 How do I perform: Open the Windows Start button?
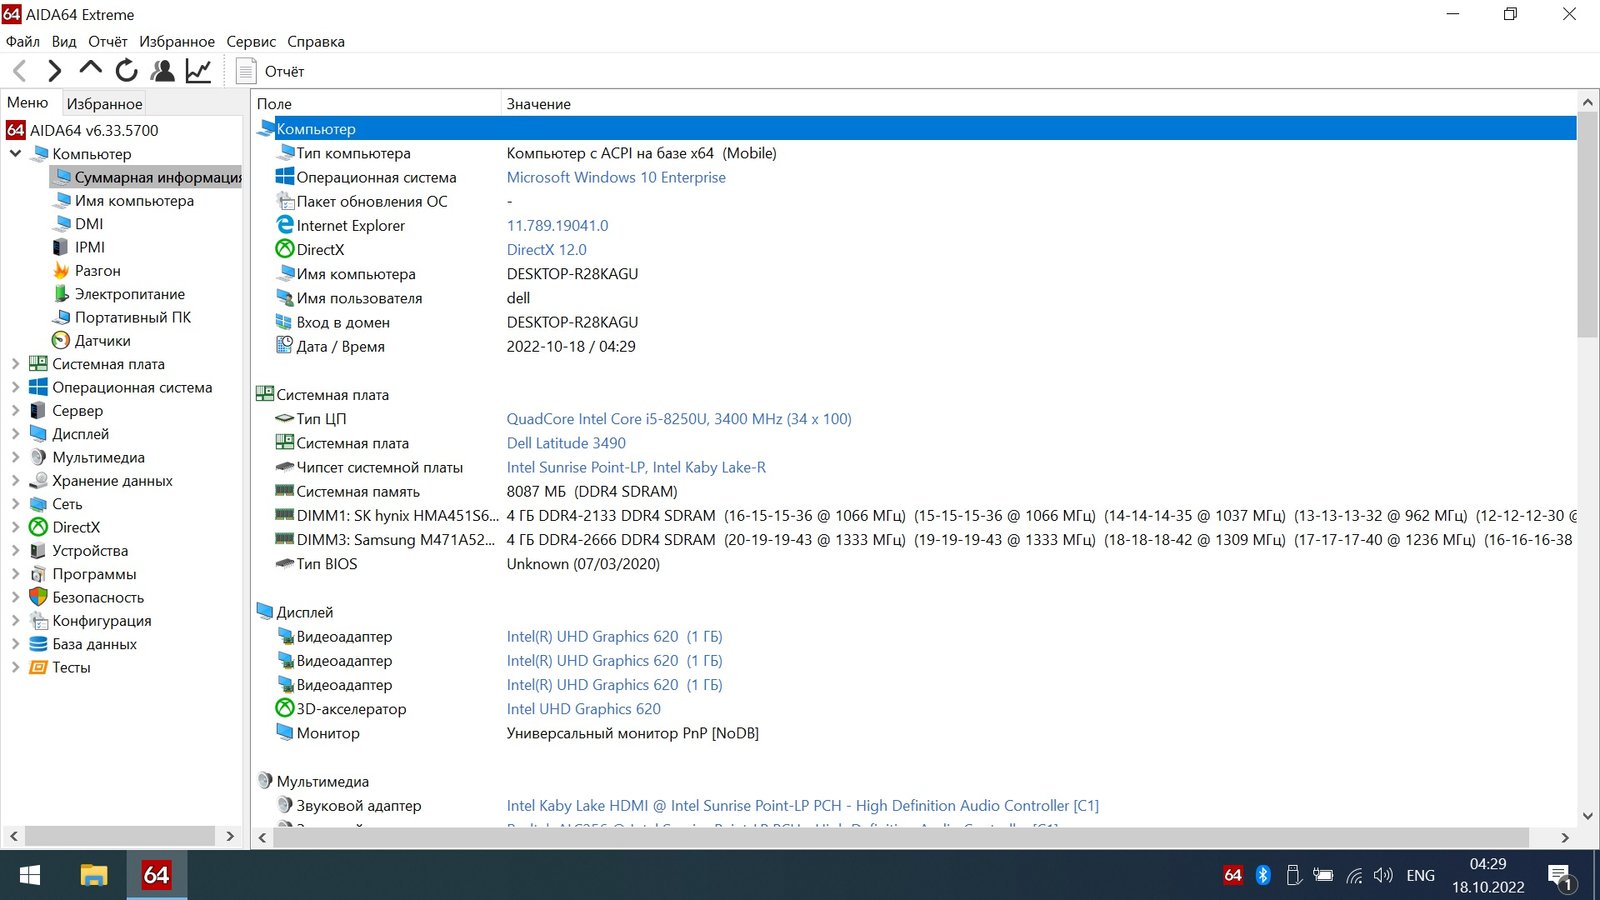[x=30, y=875]
